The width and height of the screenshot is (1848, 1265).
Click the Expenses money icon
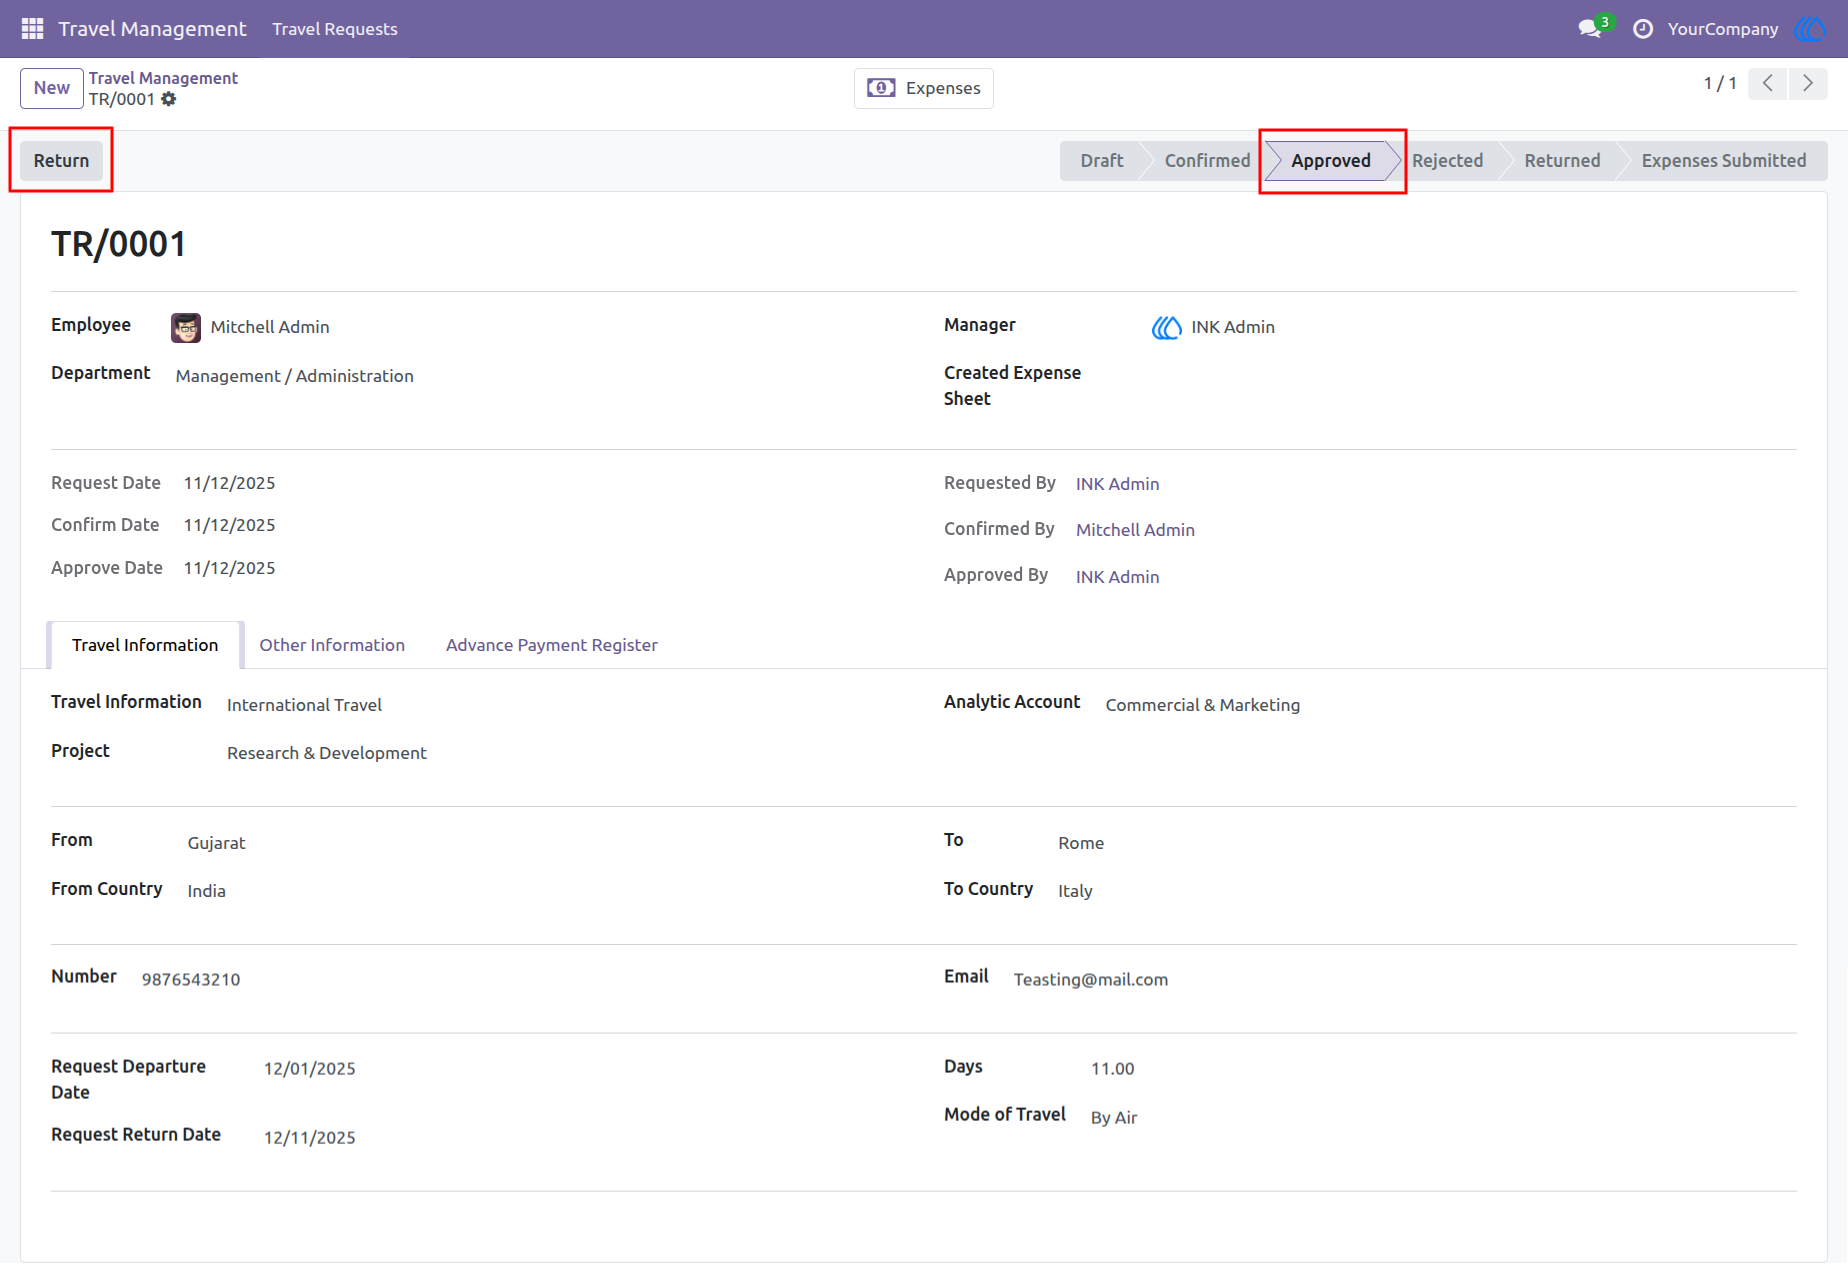(x=881, y=88)
